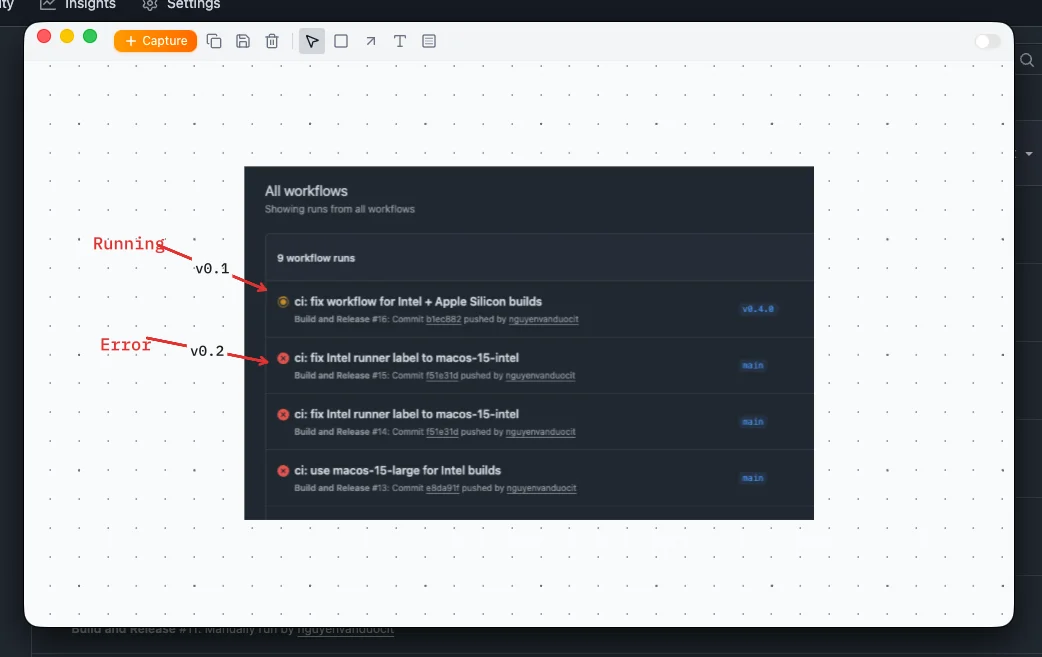This screenshot has width=1042, height=657.
Task: Click the running status icon on workflow #16
Action: [283, 301]
